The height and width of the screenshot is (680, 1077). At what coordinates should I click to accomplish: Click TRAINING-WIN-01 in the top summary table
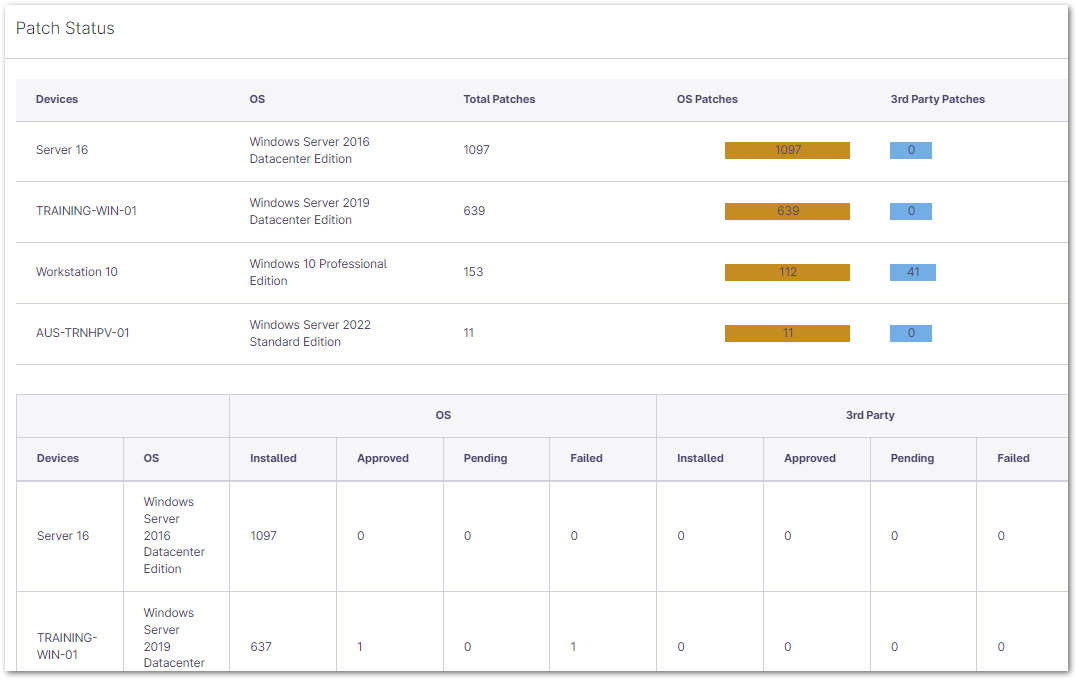point(86,211)
